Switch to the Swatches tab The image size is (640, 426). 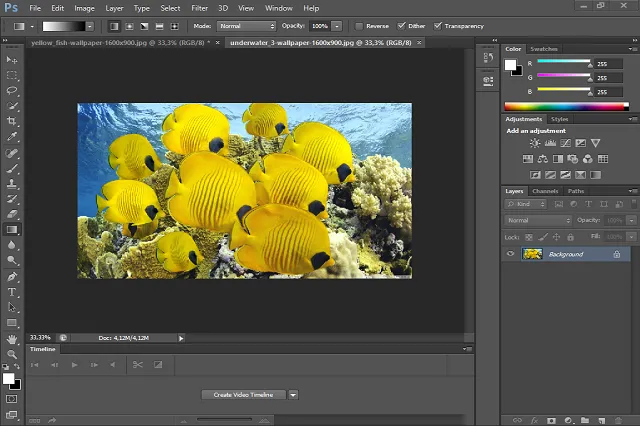pos(544,49)
